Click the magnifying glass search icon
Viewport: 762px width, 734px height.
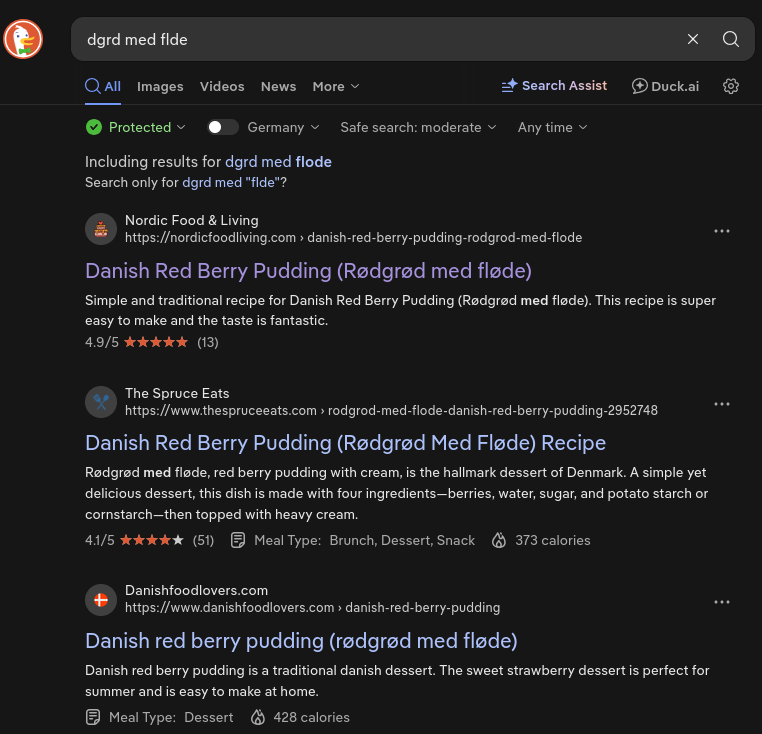point(730,39)
